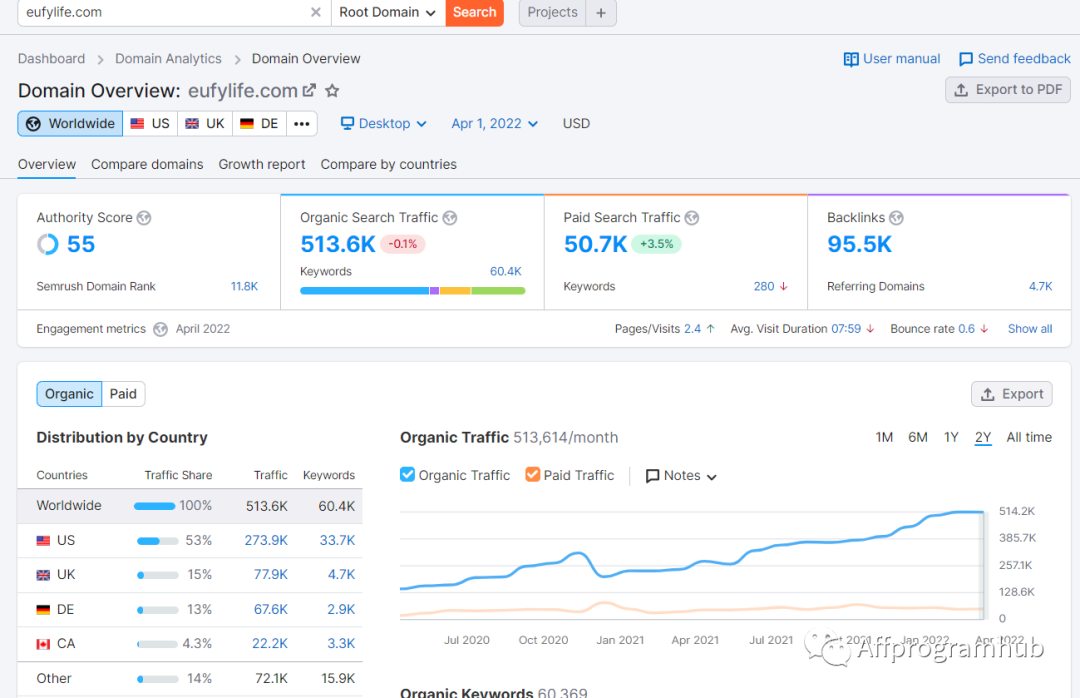Click the Export button above the chart
This screenshot has width=1080, height=698.
1012,394
